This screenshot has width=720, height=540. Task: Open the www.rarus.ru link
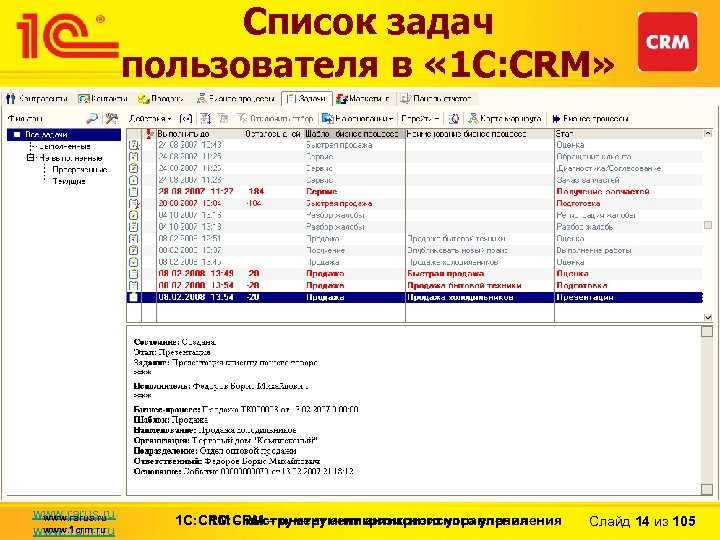(x=73, y=516)
